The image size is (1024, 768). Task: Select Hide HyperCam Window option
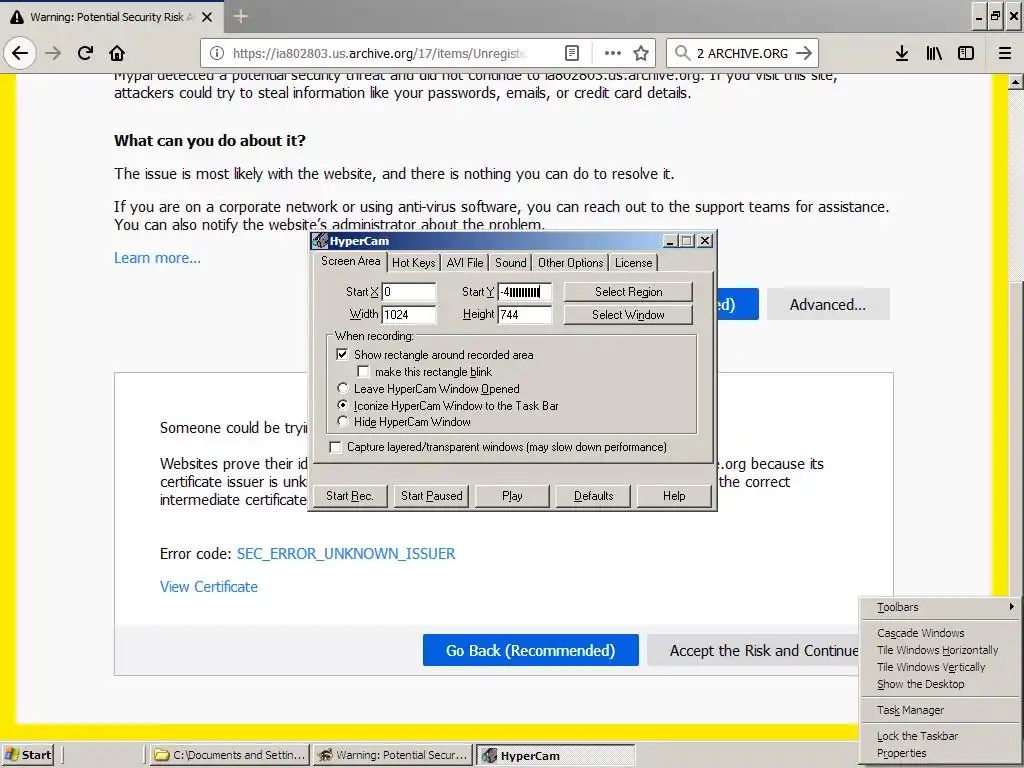(x=342, y=421)
